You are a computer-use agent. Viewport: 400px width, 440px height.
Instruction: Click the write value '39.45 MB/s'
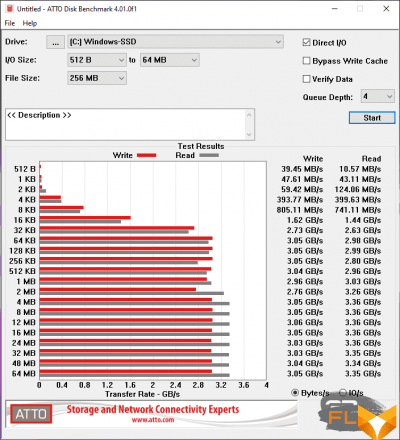(302, 169)
